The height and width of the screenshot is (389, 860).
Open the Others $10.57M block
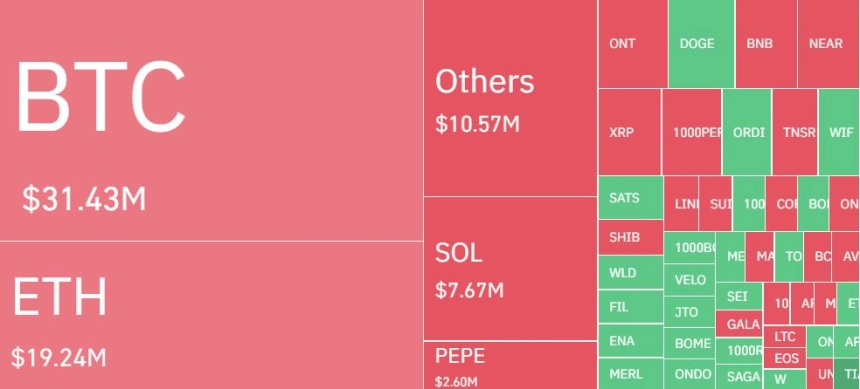tap(510, 98)
